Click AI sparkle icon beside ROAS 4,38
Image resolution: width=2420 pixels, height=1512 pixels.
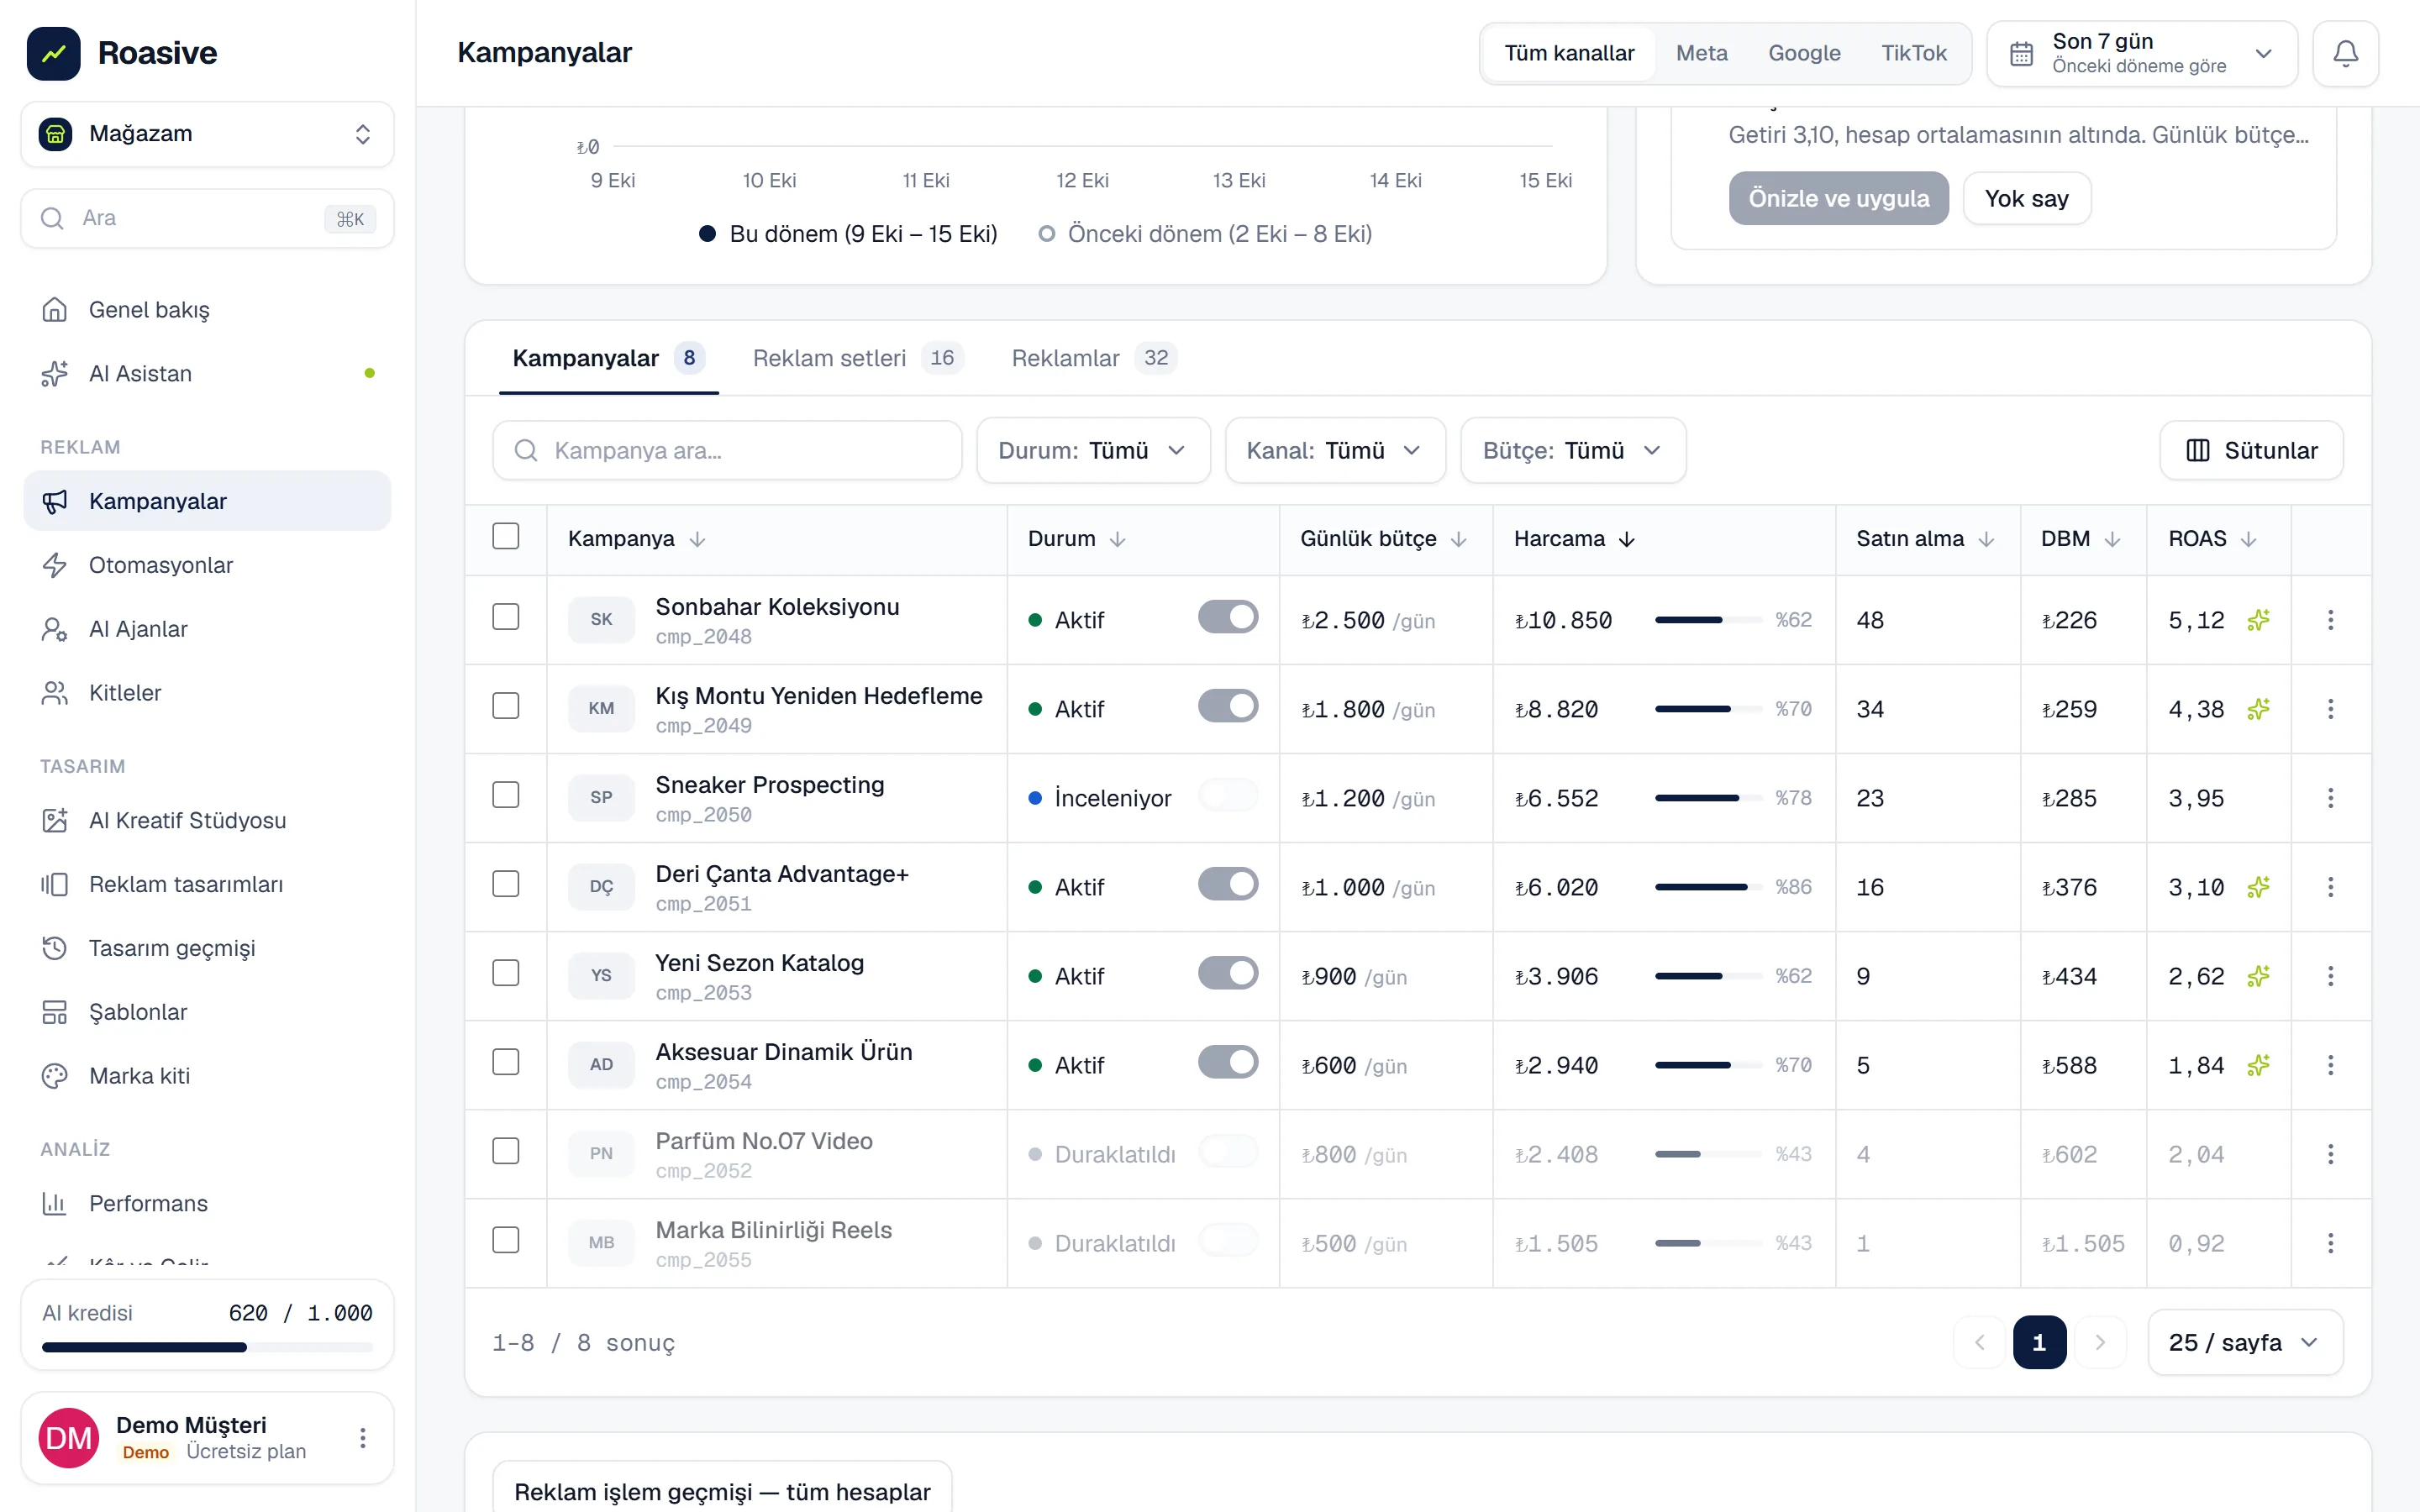(x=2258, y=709)
